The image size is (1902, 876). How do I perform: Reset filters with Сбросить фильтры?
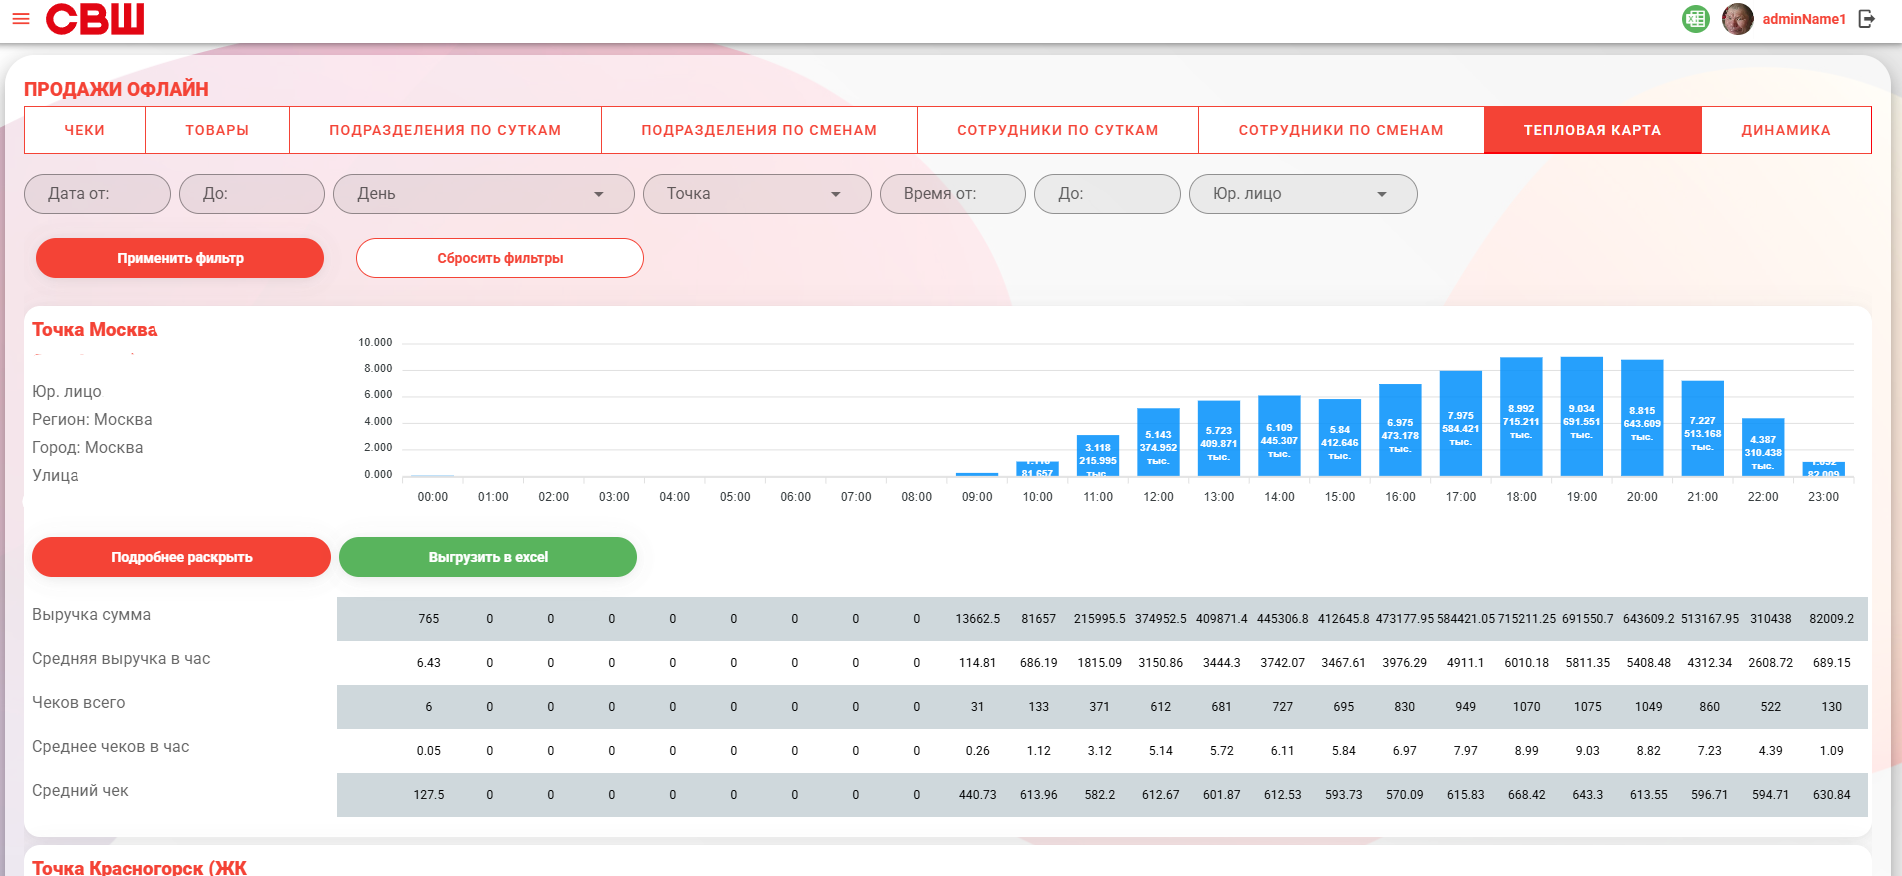pos(500,258)
